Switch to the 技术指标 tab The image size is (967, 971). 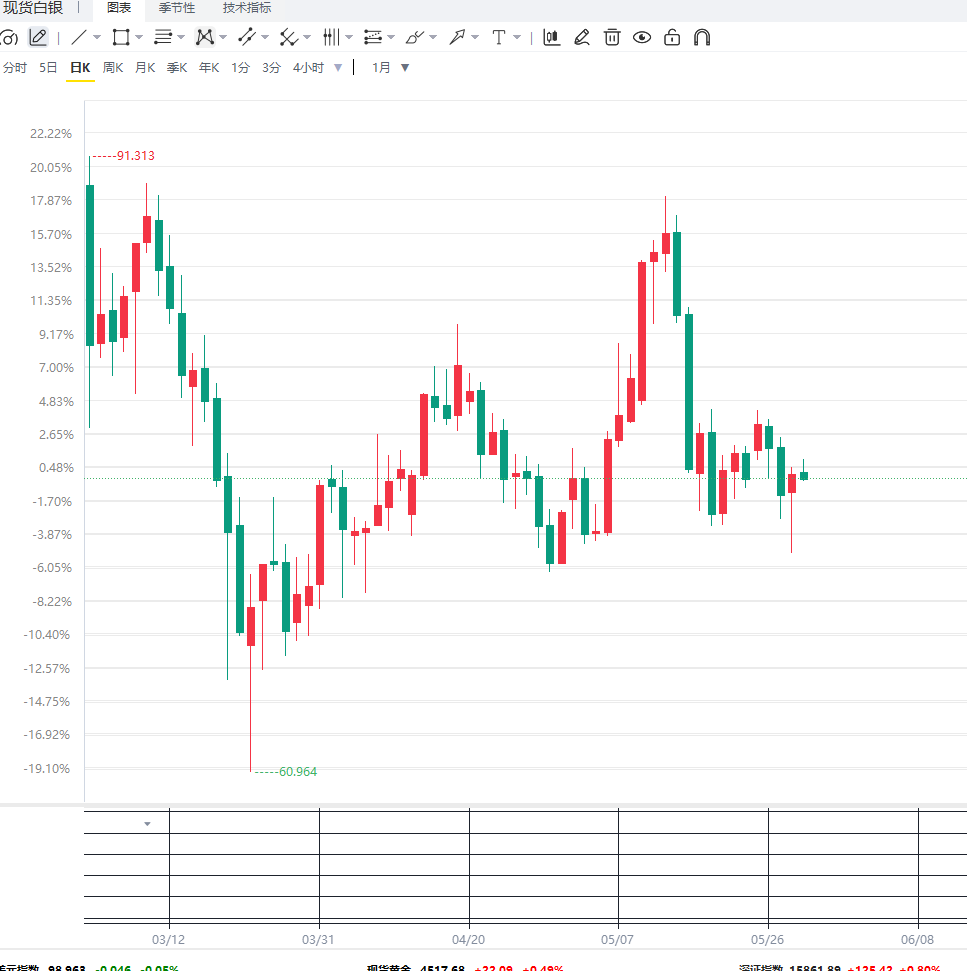pyautogui.click(x=247, y=8)
